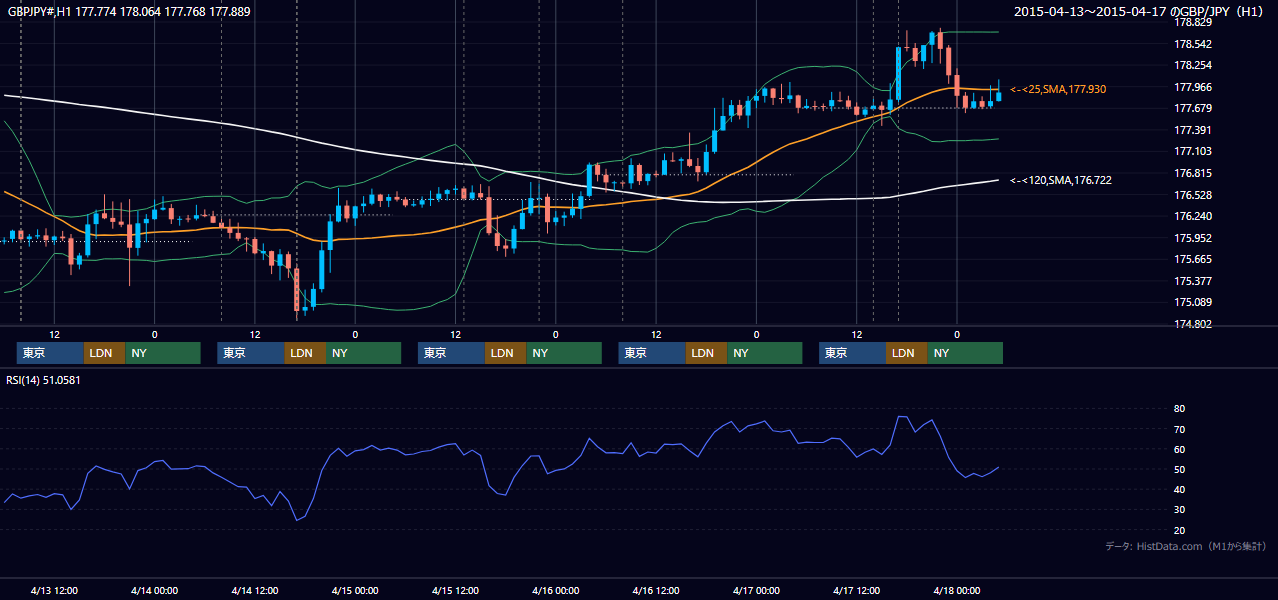Click the HistData.com data source credit
The image size is (1278, 600).
(1186, 546)
